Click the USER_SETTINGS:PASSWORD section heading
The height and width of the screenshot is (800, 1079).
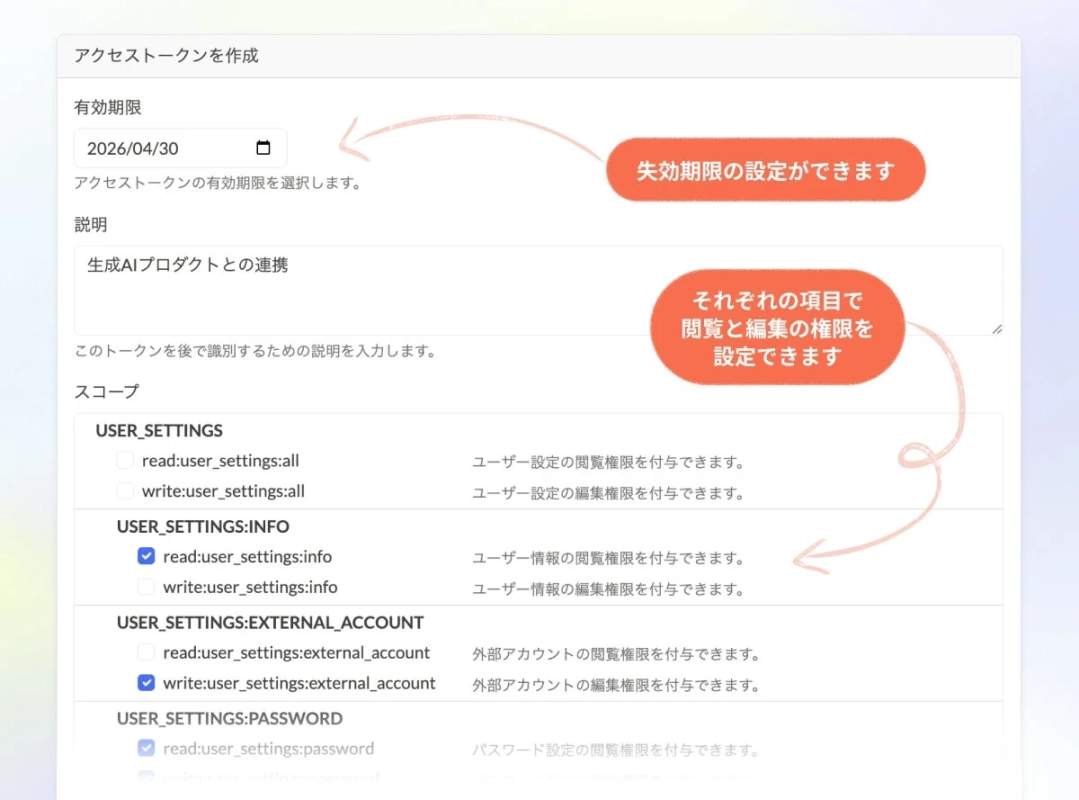[230, 718]
